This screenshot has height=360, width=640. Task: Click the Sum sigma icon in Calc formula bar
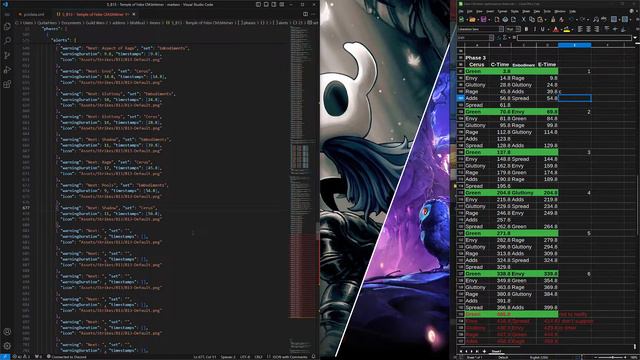[504, 38]
